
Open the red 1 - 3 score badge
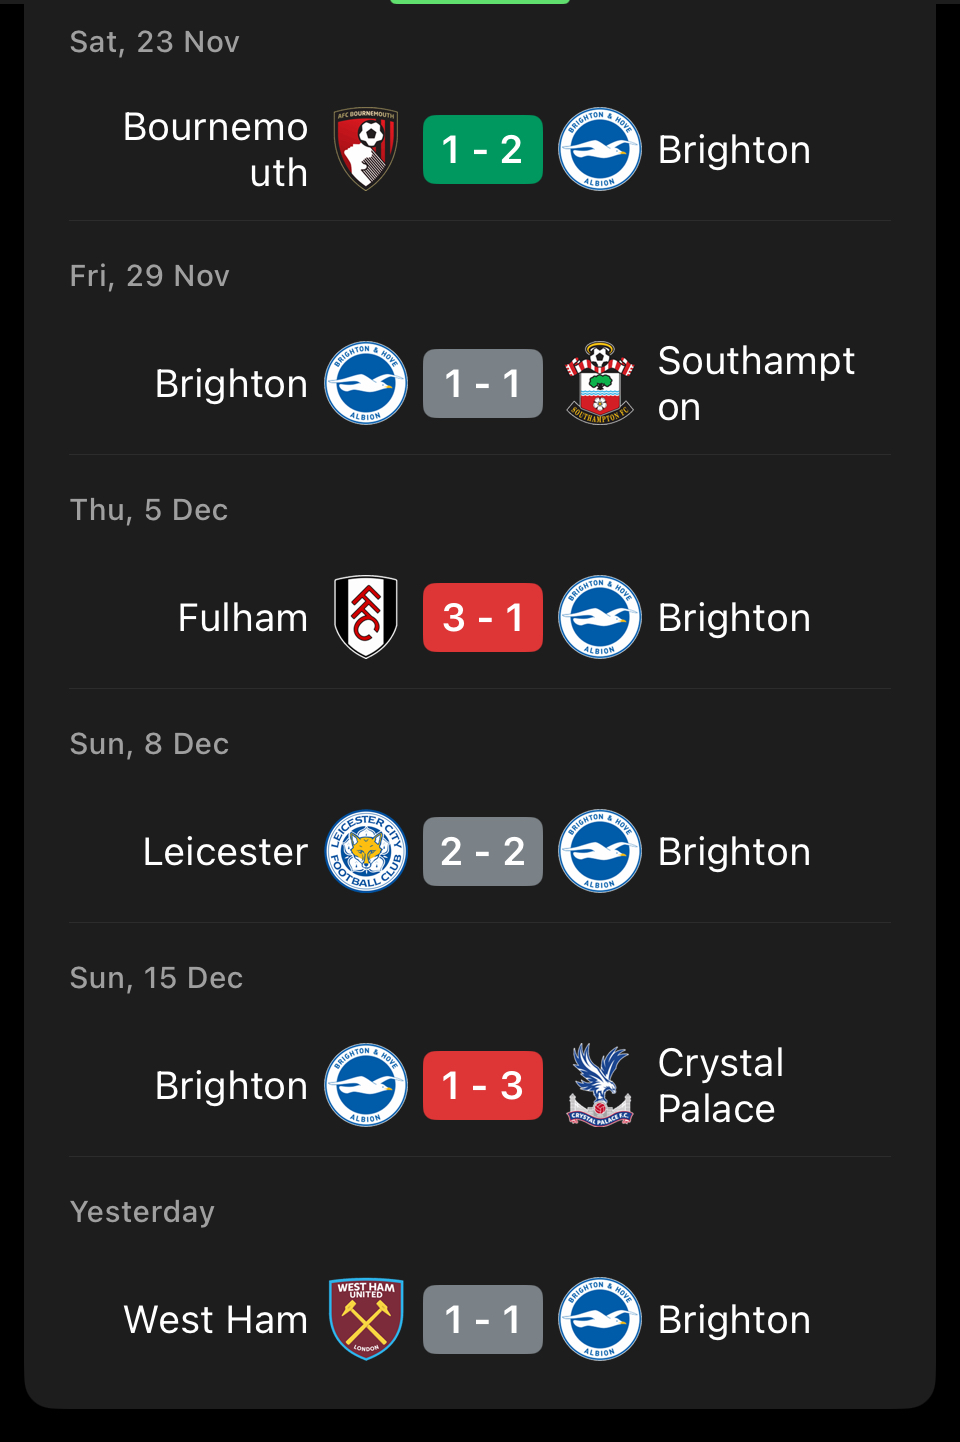pos(483,1086)
